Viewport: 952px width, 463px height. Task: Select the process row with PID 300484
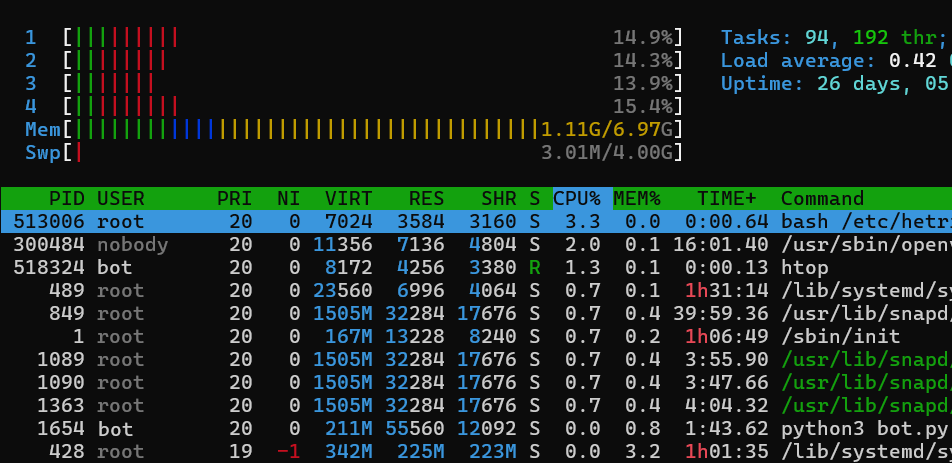pos(476,245)
